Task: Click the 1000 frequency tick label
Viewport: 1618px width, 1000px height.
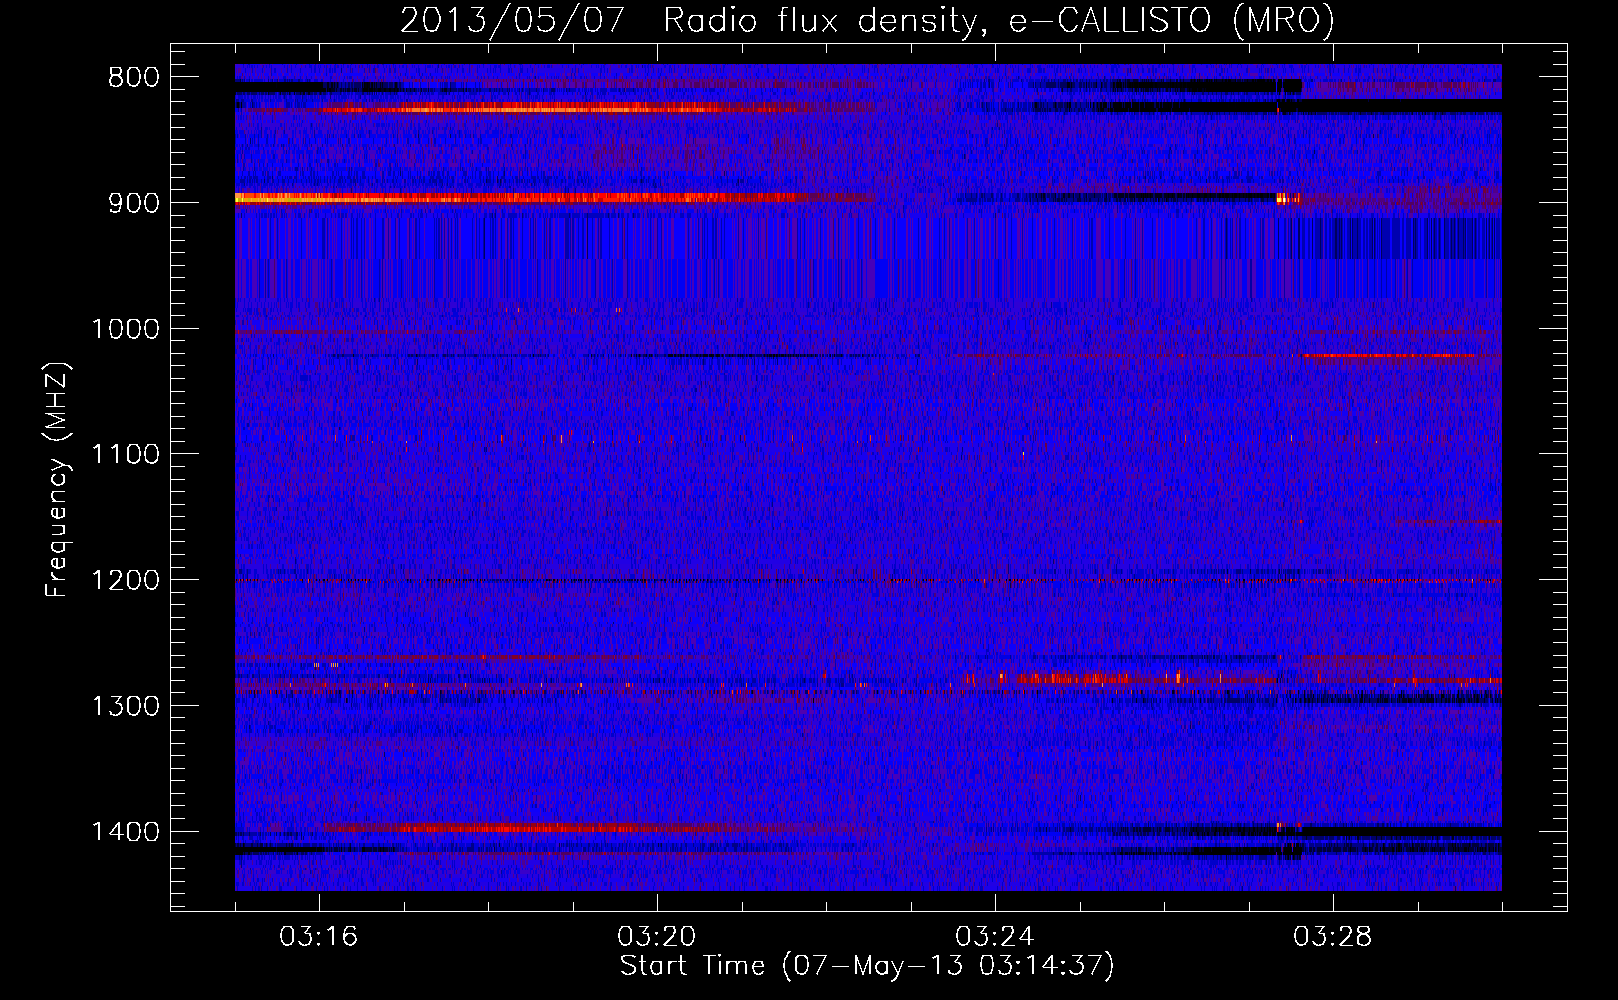Action: [x=125, y=329]
